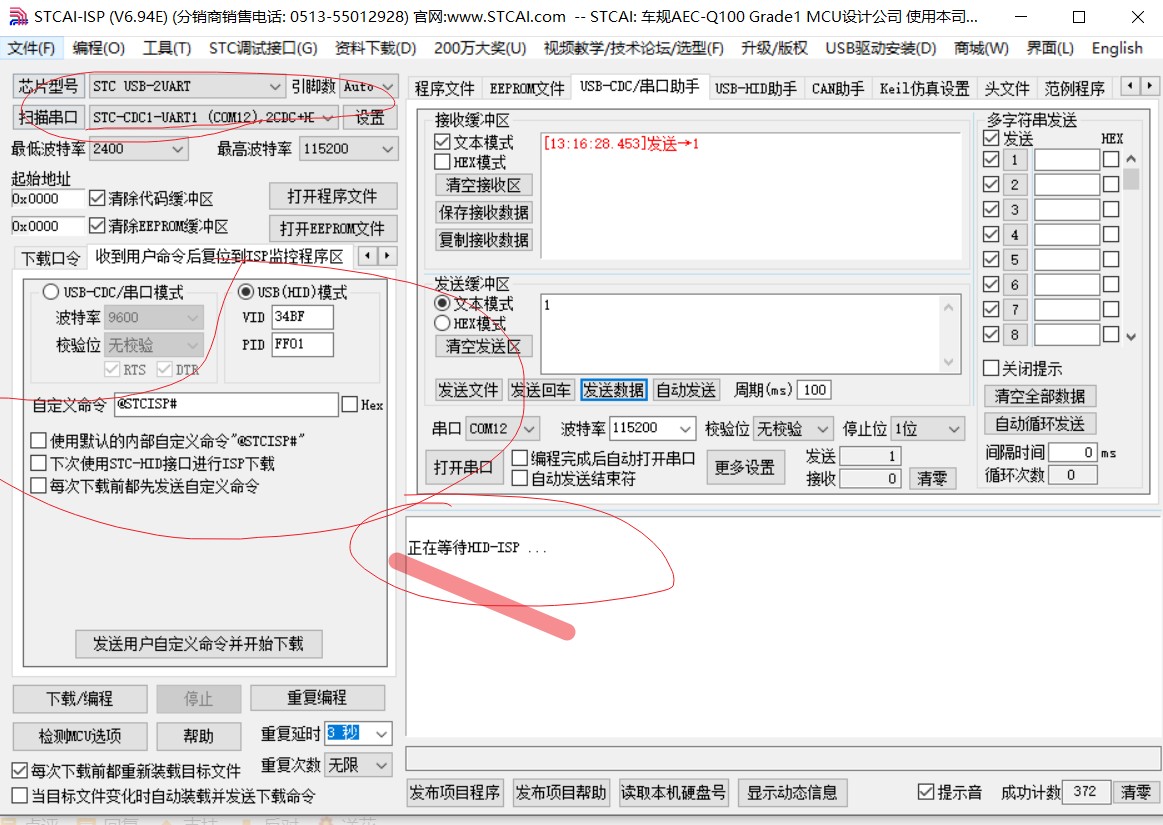Toggle 关闭提示 checkbox
1163x825 pixels.
(x=991, y=368)
